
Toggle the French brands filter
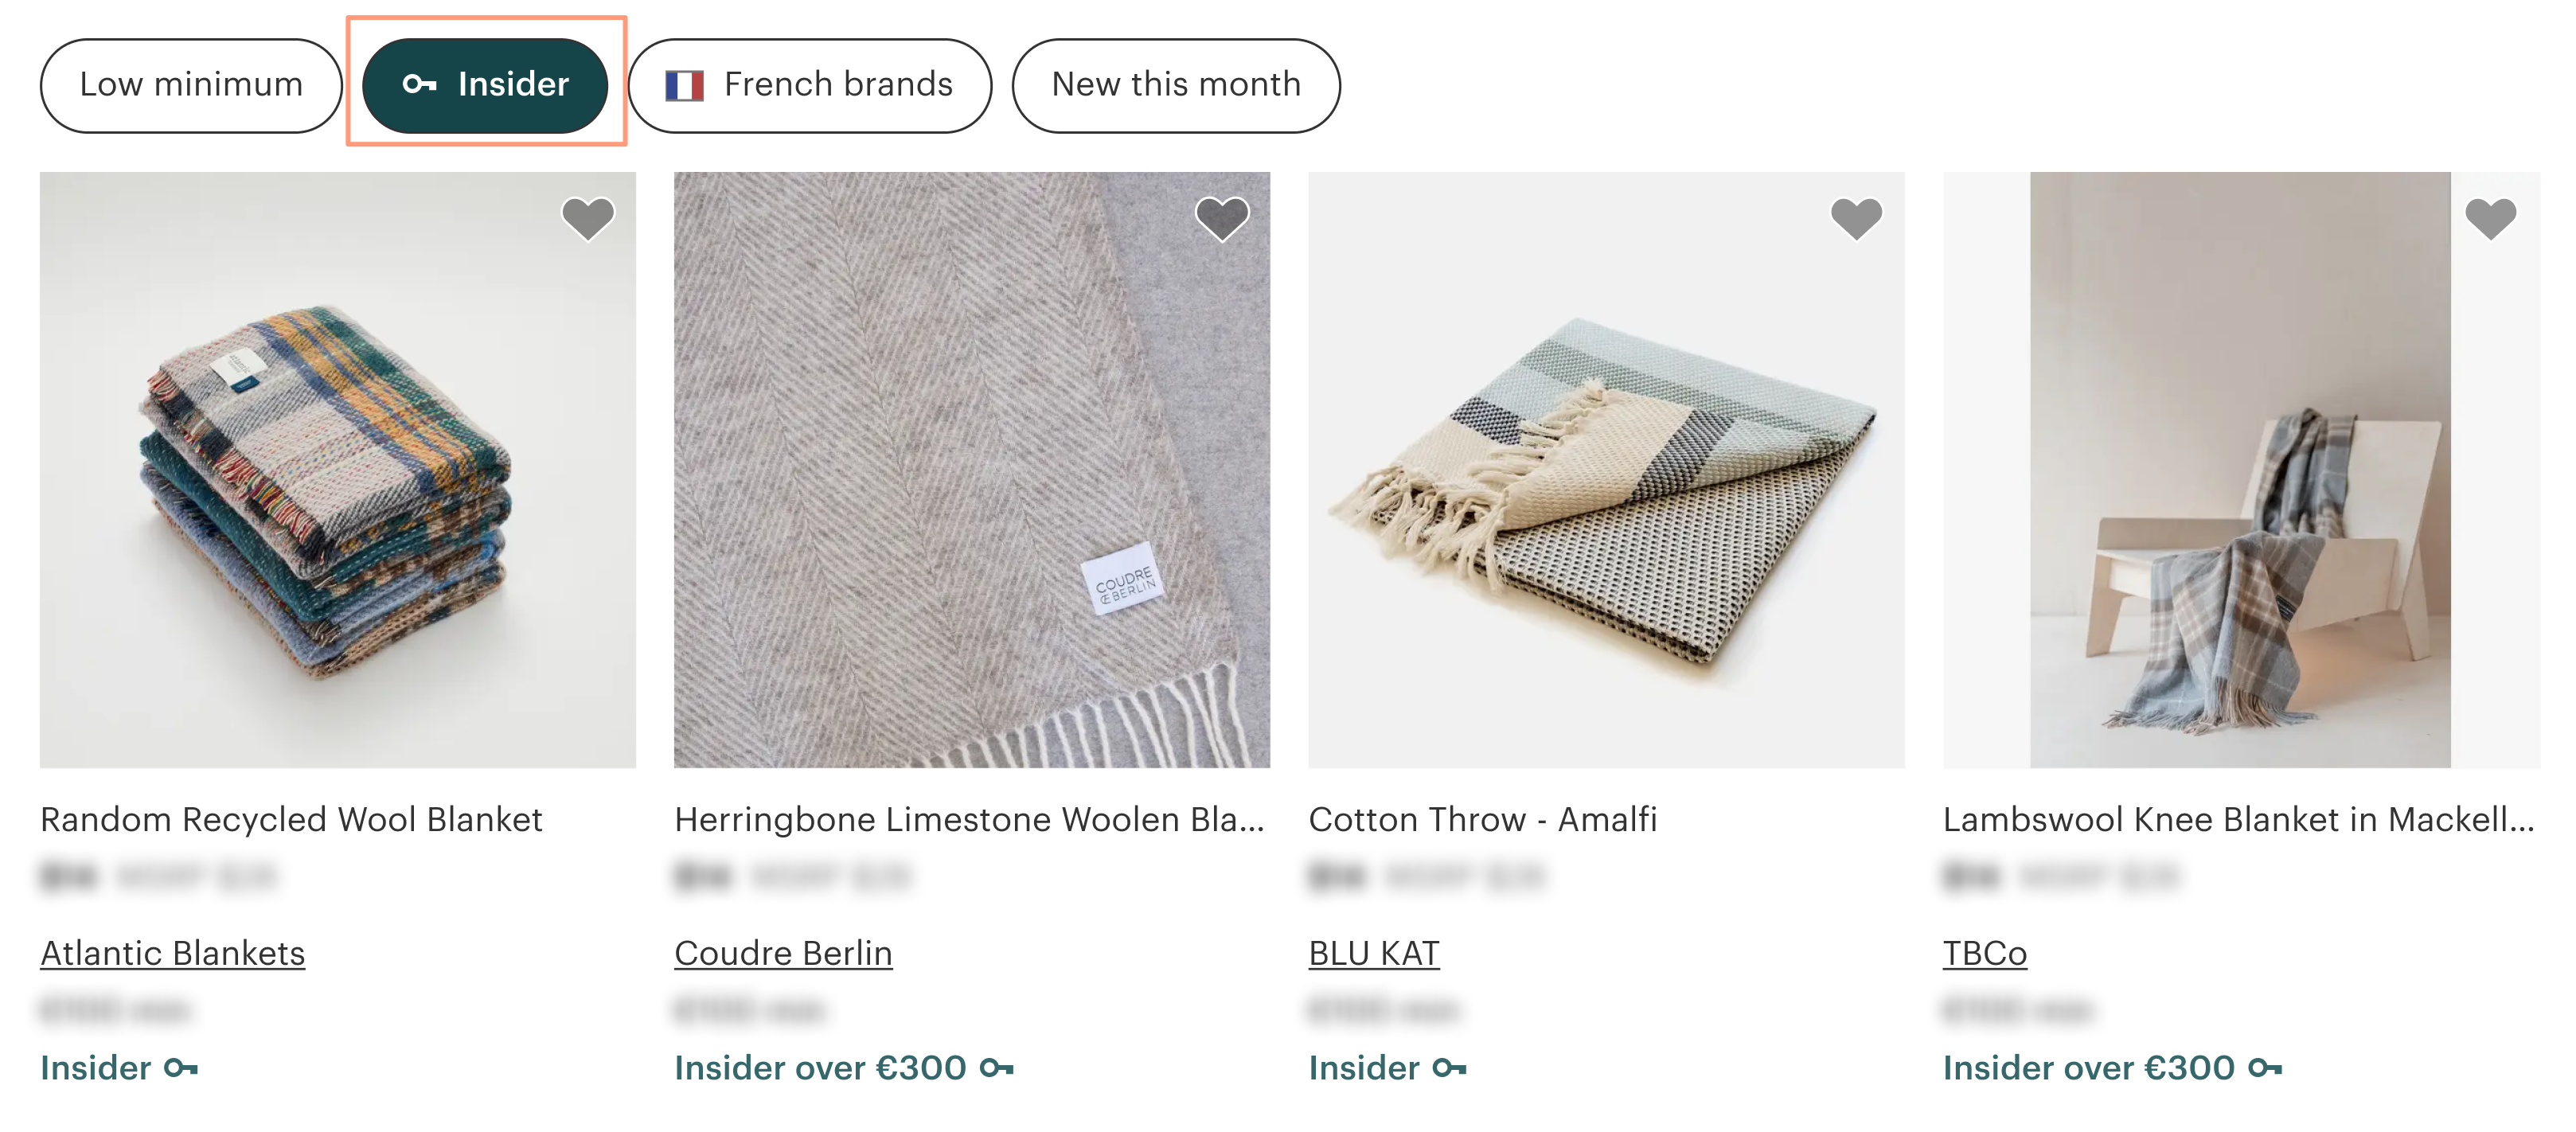click(x=810, y=86)
